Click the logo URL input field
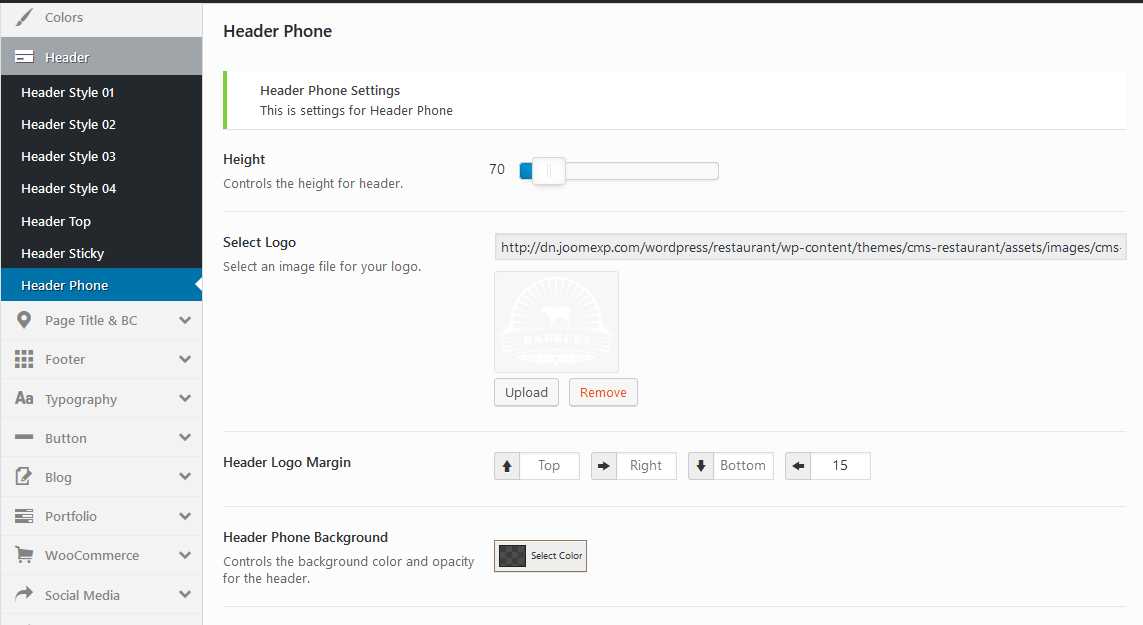This screenshot has width=1143, height=625. pos(810,247)
